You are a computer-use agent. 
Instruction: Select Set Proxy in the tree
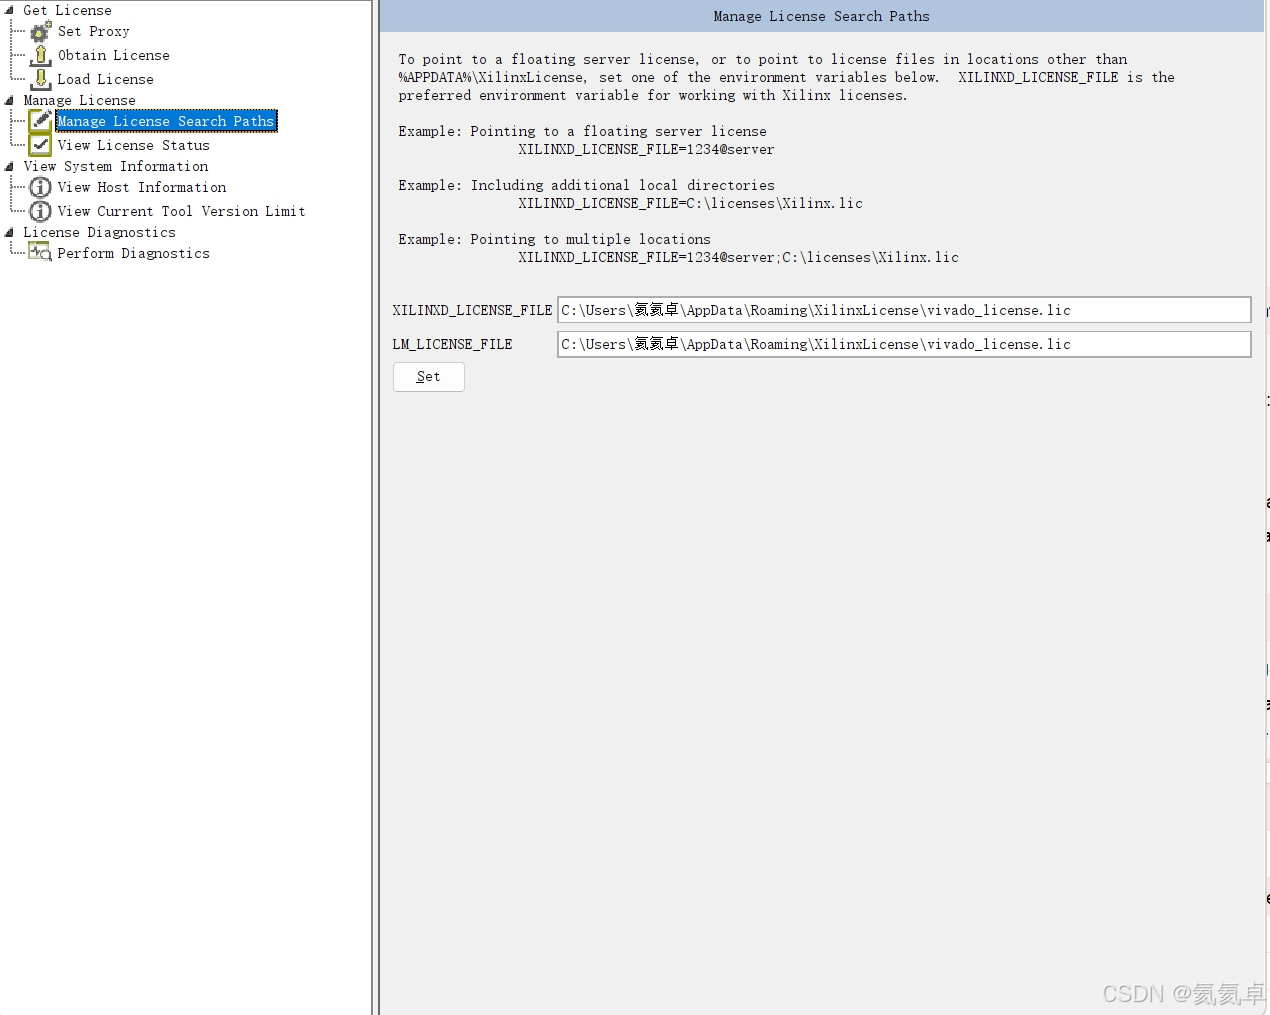(94, 32)
